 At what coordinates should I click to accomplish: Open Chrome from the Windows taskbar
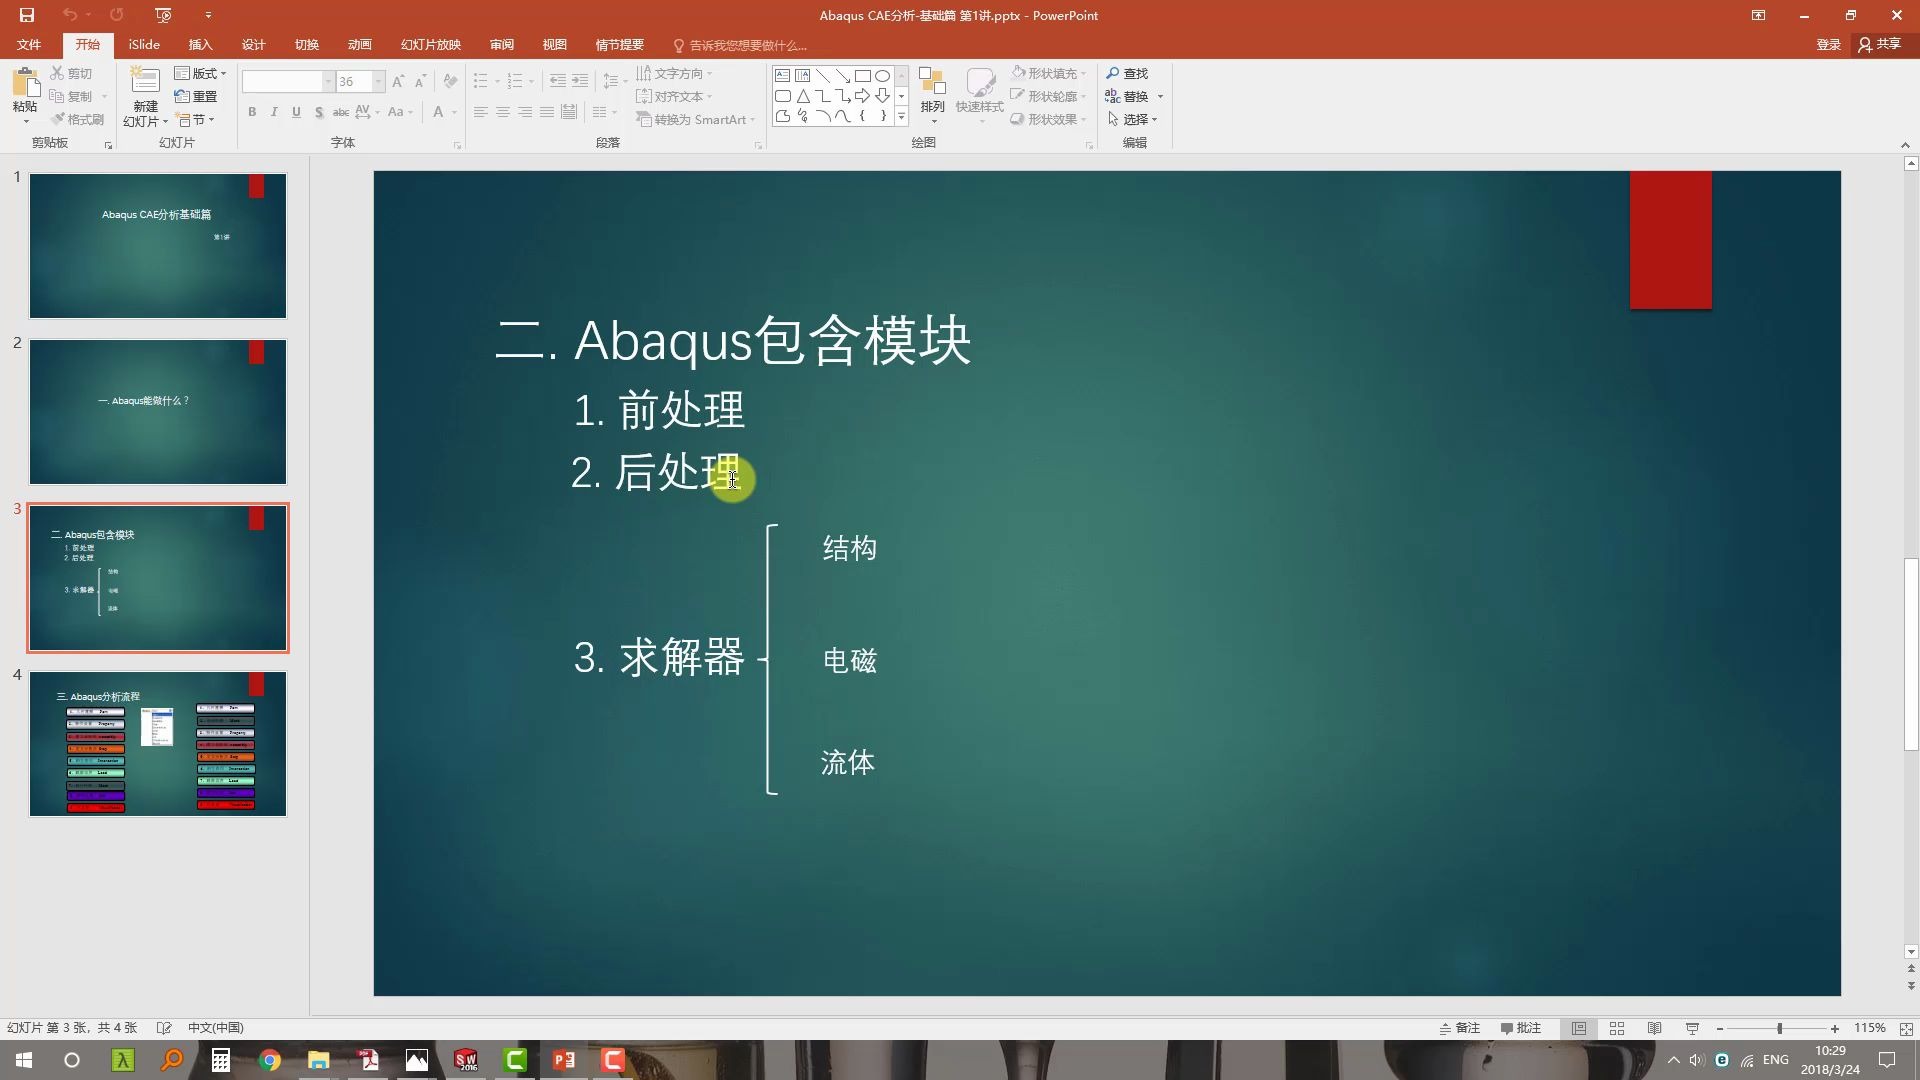270,1060
